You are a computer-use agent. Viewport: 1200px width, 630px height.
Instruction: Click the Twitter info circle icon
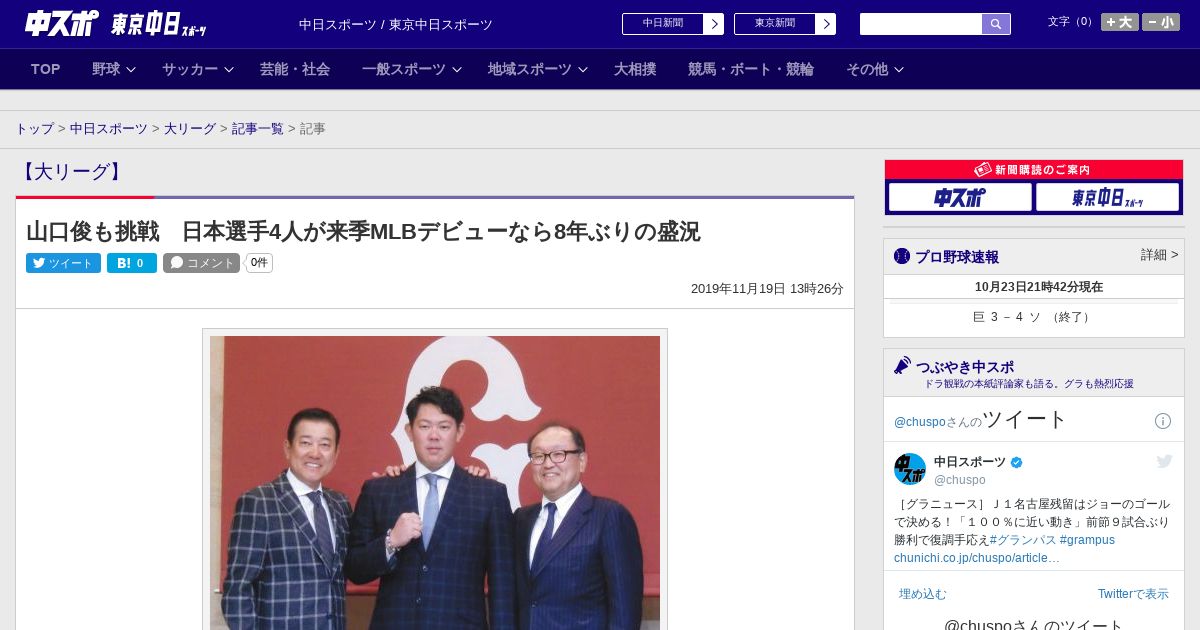coord(1163,421)
